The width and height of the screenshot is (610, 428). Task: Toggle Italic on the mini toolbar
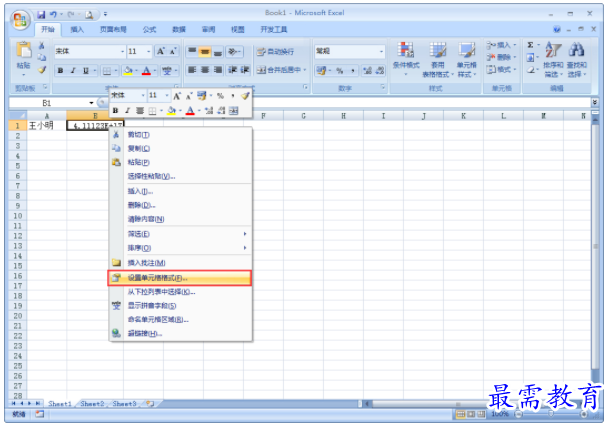tap(127, 111)
